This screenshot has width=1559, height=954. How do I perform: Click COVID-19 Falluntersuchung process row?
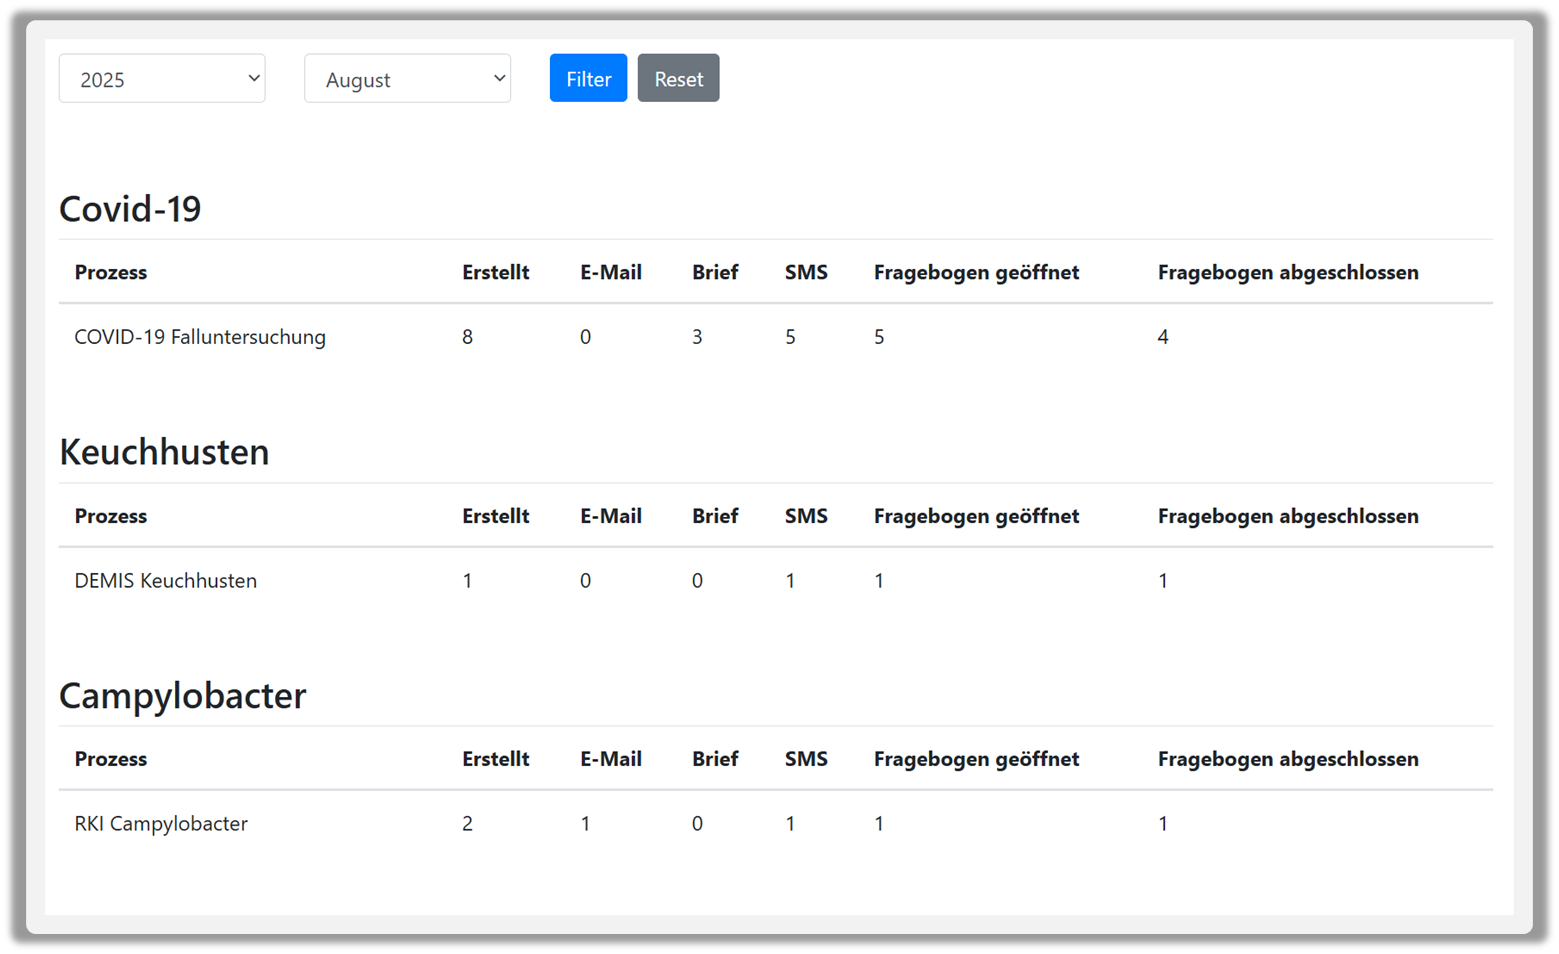click(x=200, y=337)
